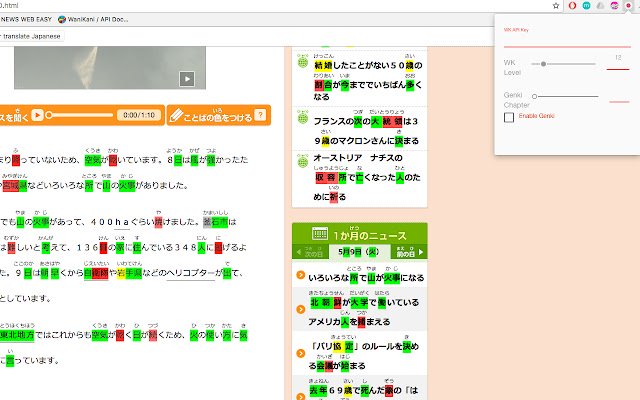Open the pink character extension icon

click(x=614, y=6)
